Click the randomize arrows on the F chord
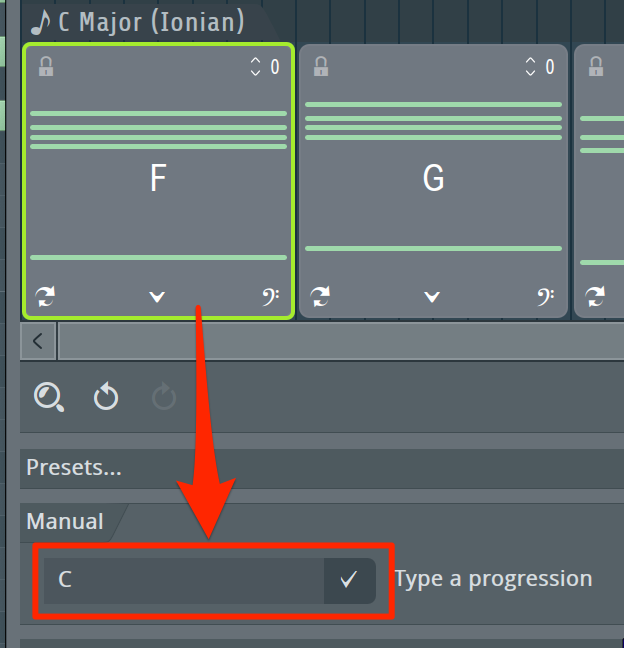The width and height of the screenshot is (624, 648). pyautogui.click(x=45, y=297)
